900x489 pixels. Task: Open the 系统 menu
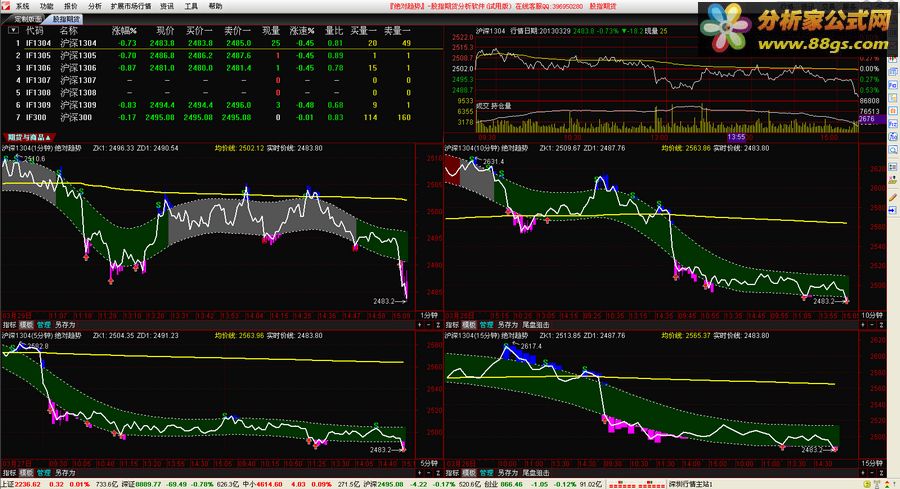point(22,6)
